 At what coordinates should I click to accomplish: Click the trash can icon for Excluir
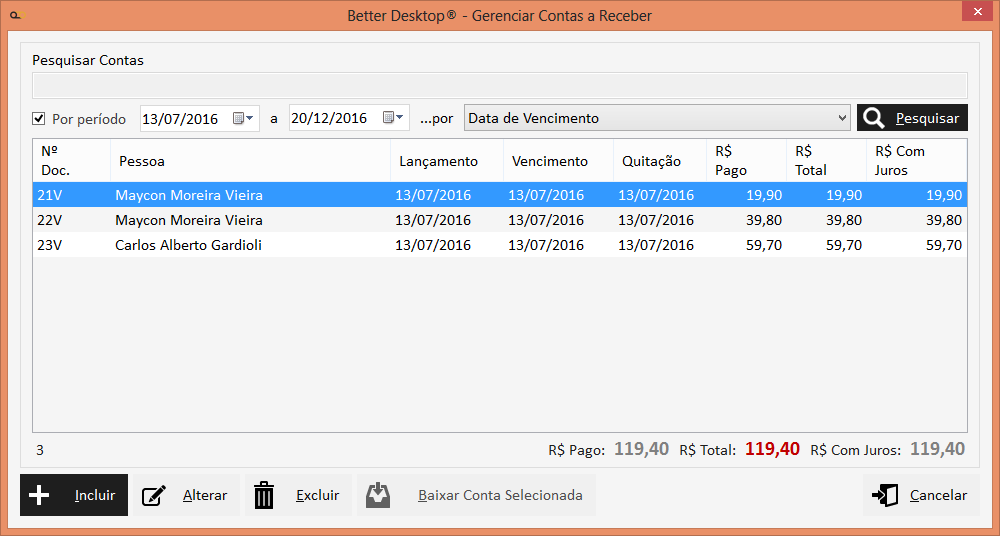pyautogui.click(x=264, y=495)
